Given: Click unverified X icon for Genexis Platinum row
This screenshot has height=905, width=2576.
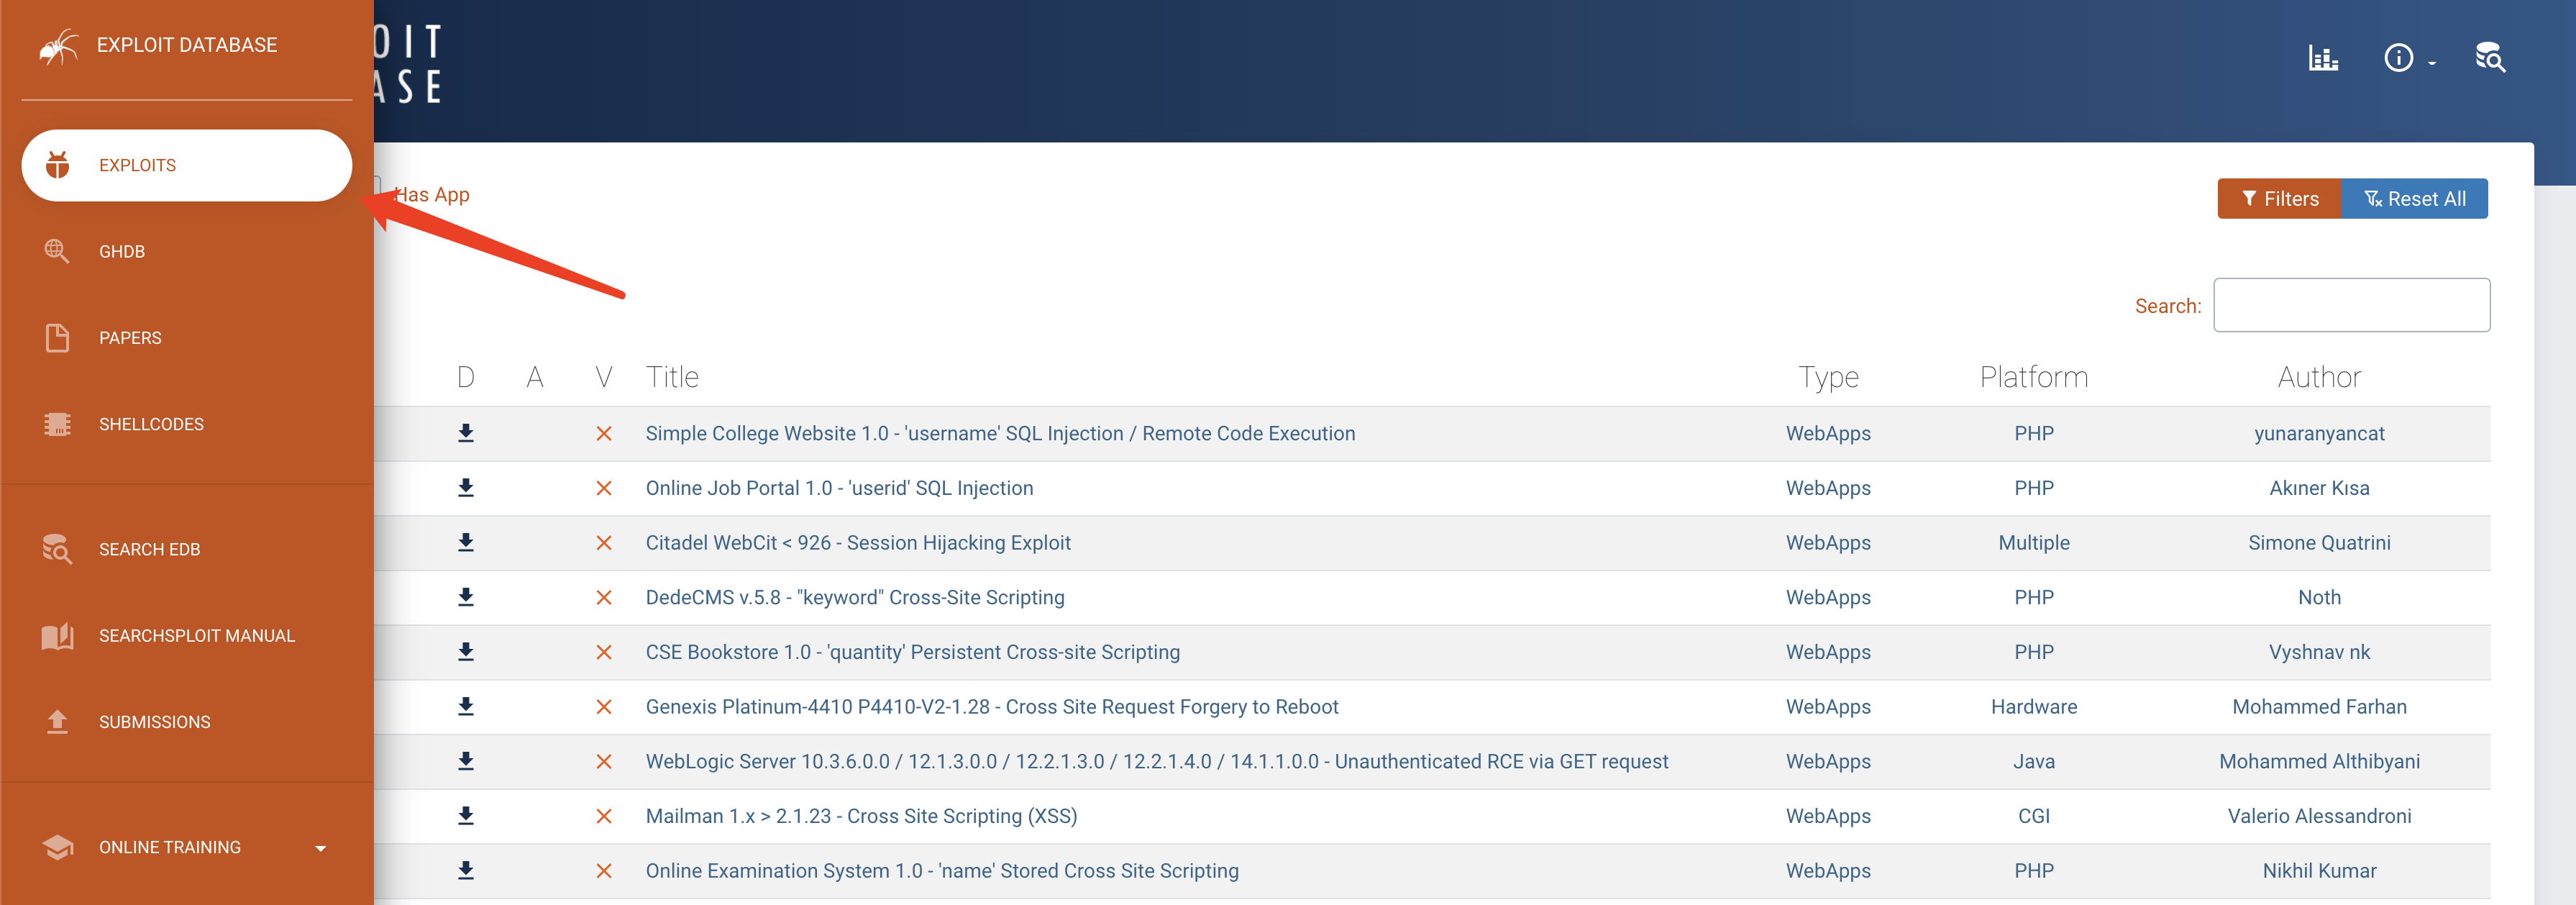Looking at the screenshot, I should point(604,706).
